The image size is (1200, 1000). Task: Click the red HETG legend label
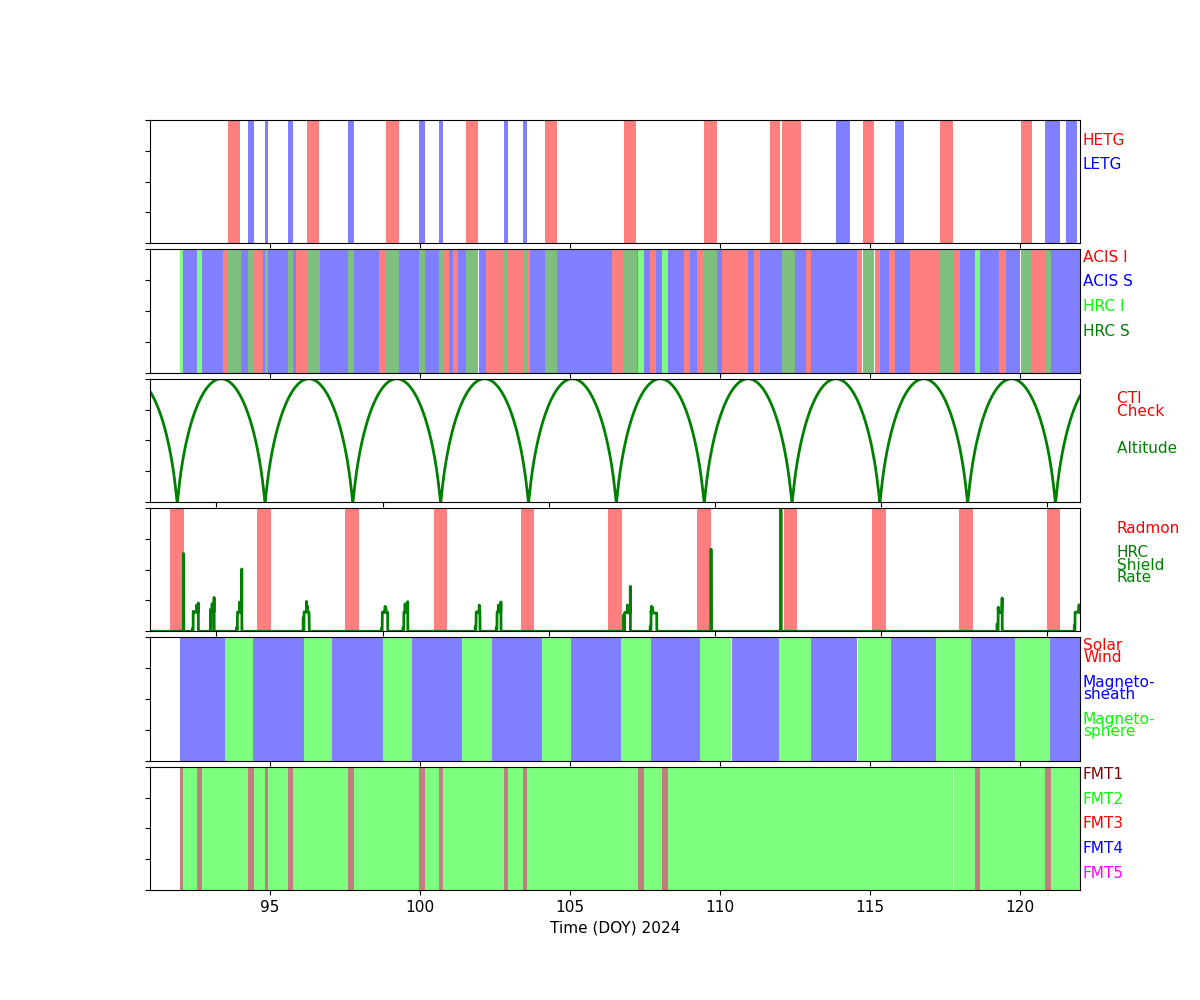(x=1103, y=140)
